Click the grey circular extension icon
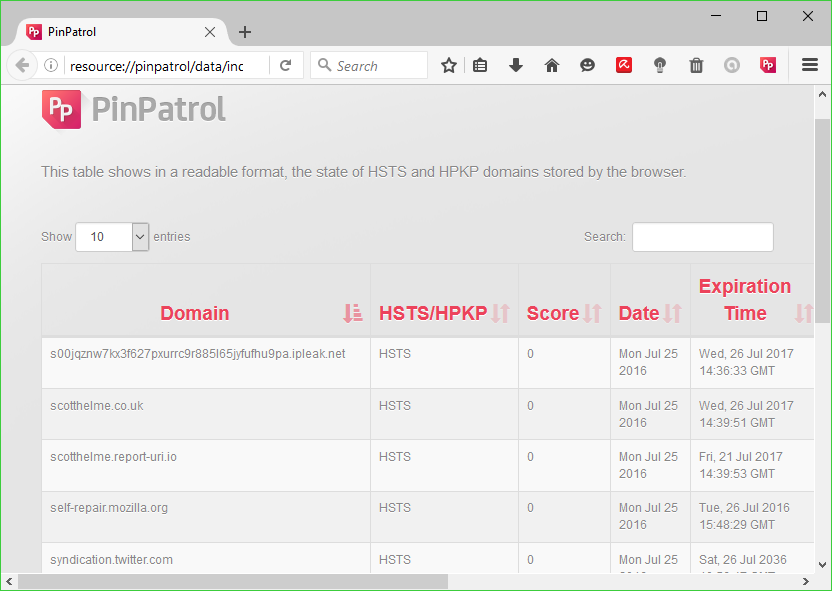Image resolution: width=832 pixels, height=591 pixels. [x=732, y=65]
